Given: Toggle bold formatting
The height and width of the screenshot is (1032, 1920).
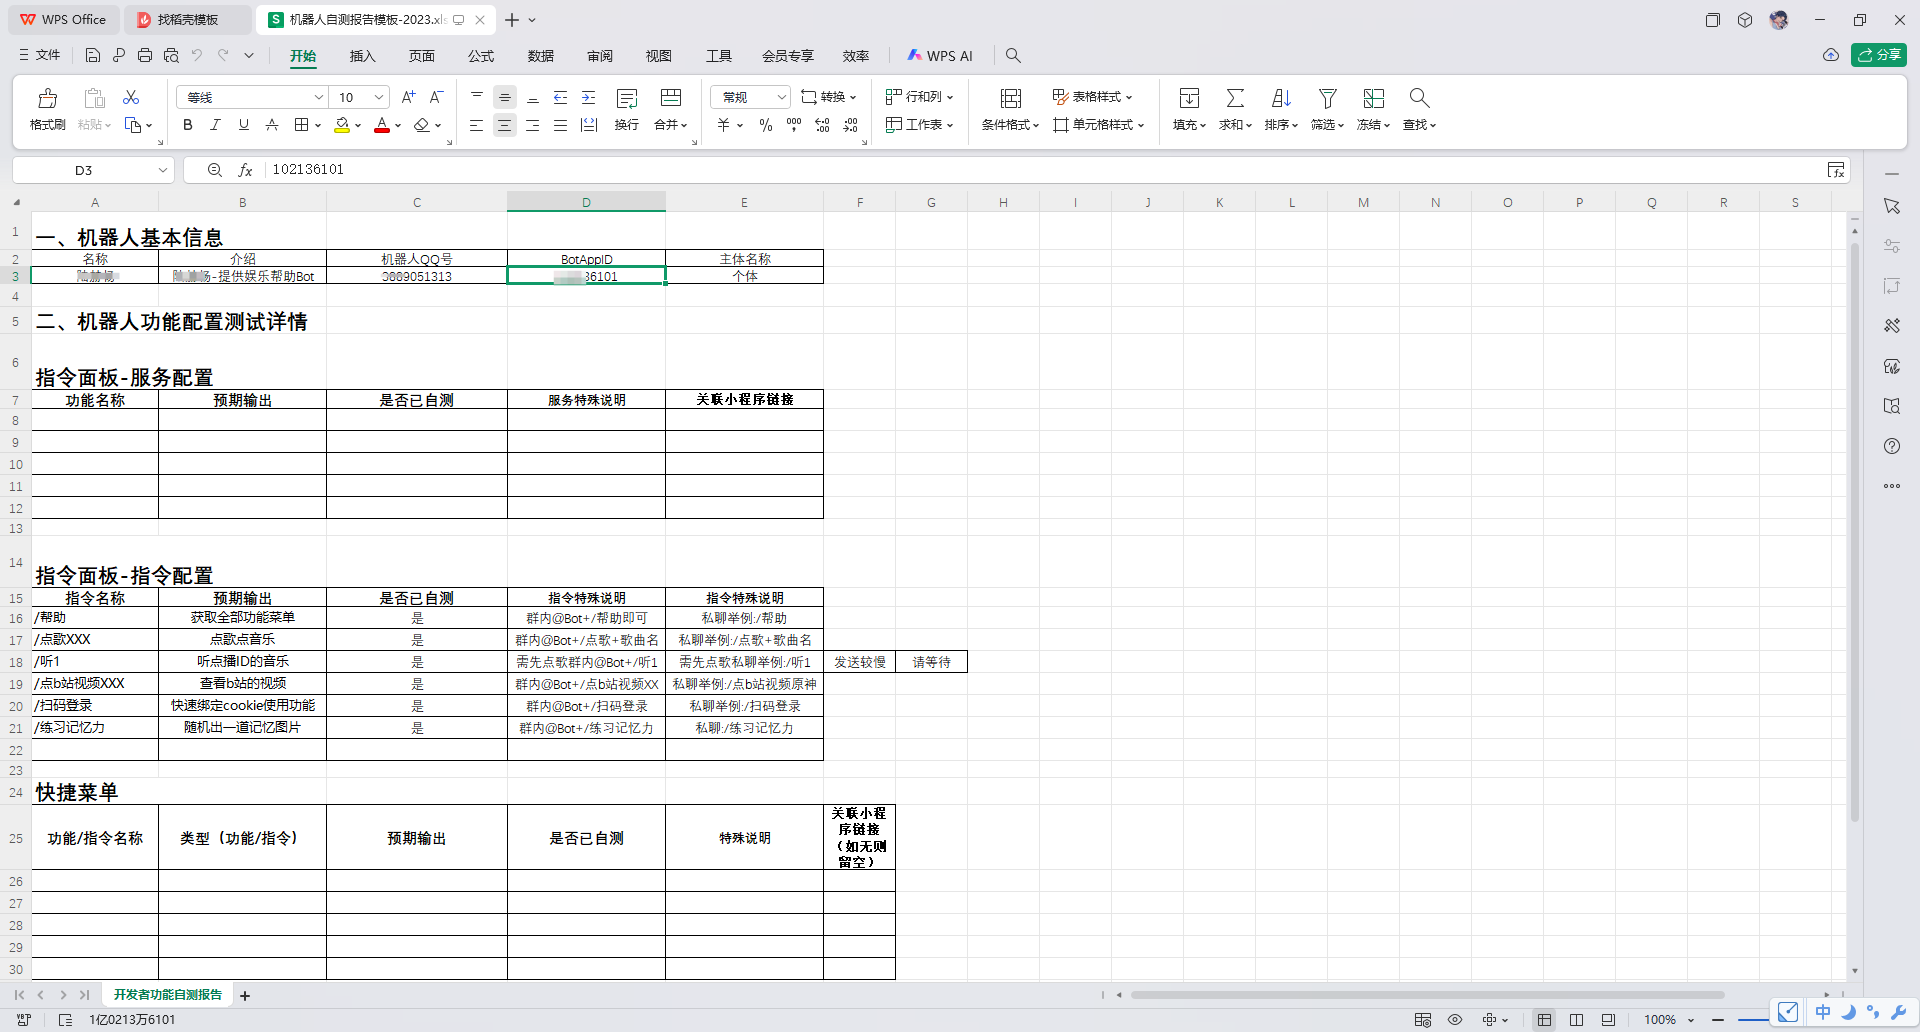Looking at the screenshot, I should click(187, 125).
